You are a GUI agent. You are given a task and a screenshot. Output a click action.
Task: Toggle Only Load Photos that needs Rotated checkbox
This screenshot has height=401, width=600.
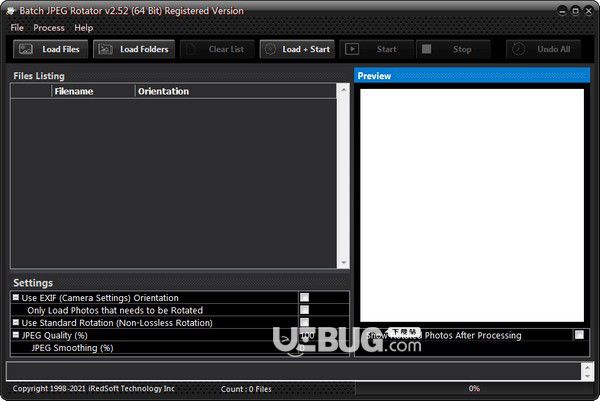coord(305,310)
